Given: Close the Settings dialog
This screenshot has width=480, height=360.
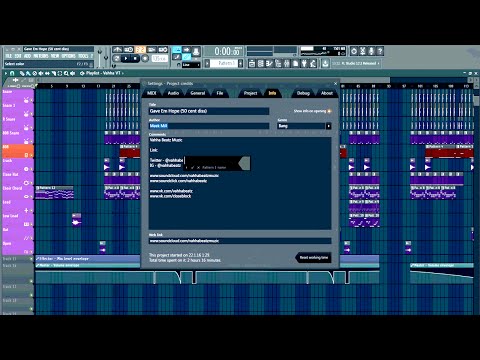Looking at the screenshot, I should tap(335, 84).
